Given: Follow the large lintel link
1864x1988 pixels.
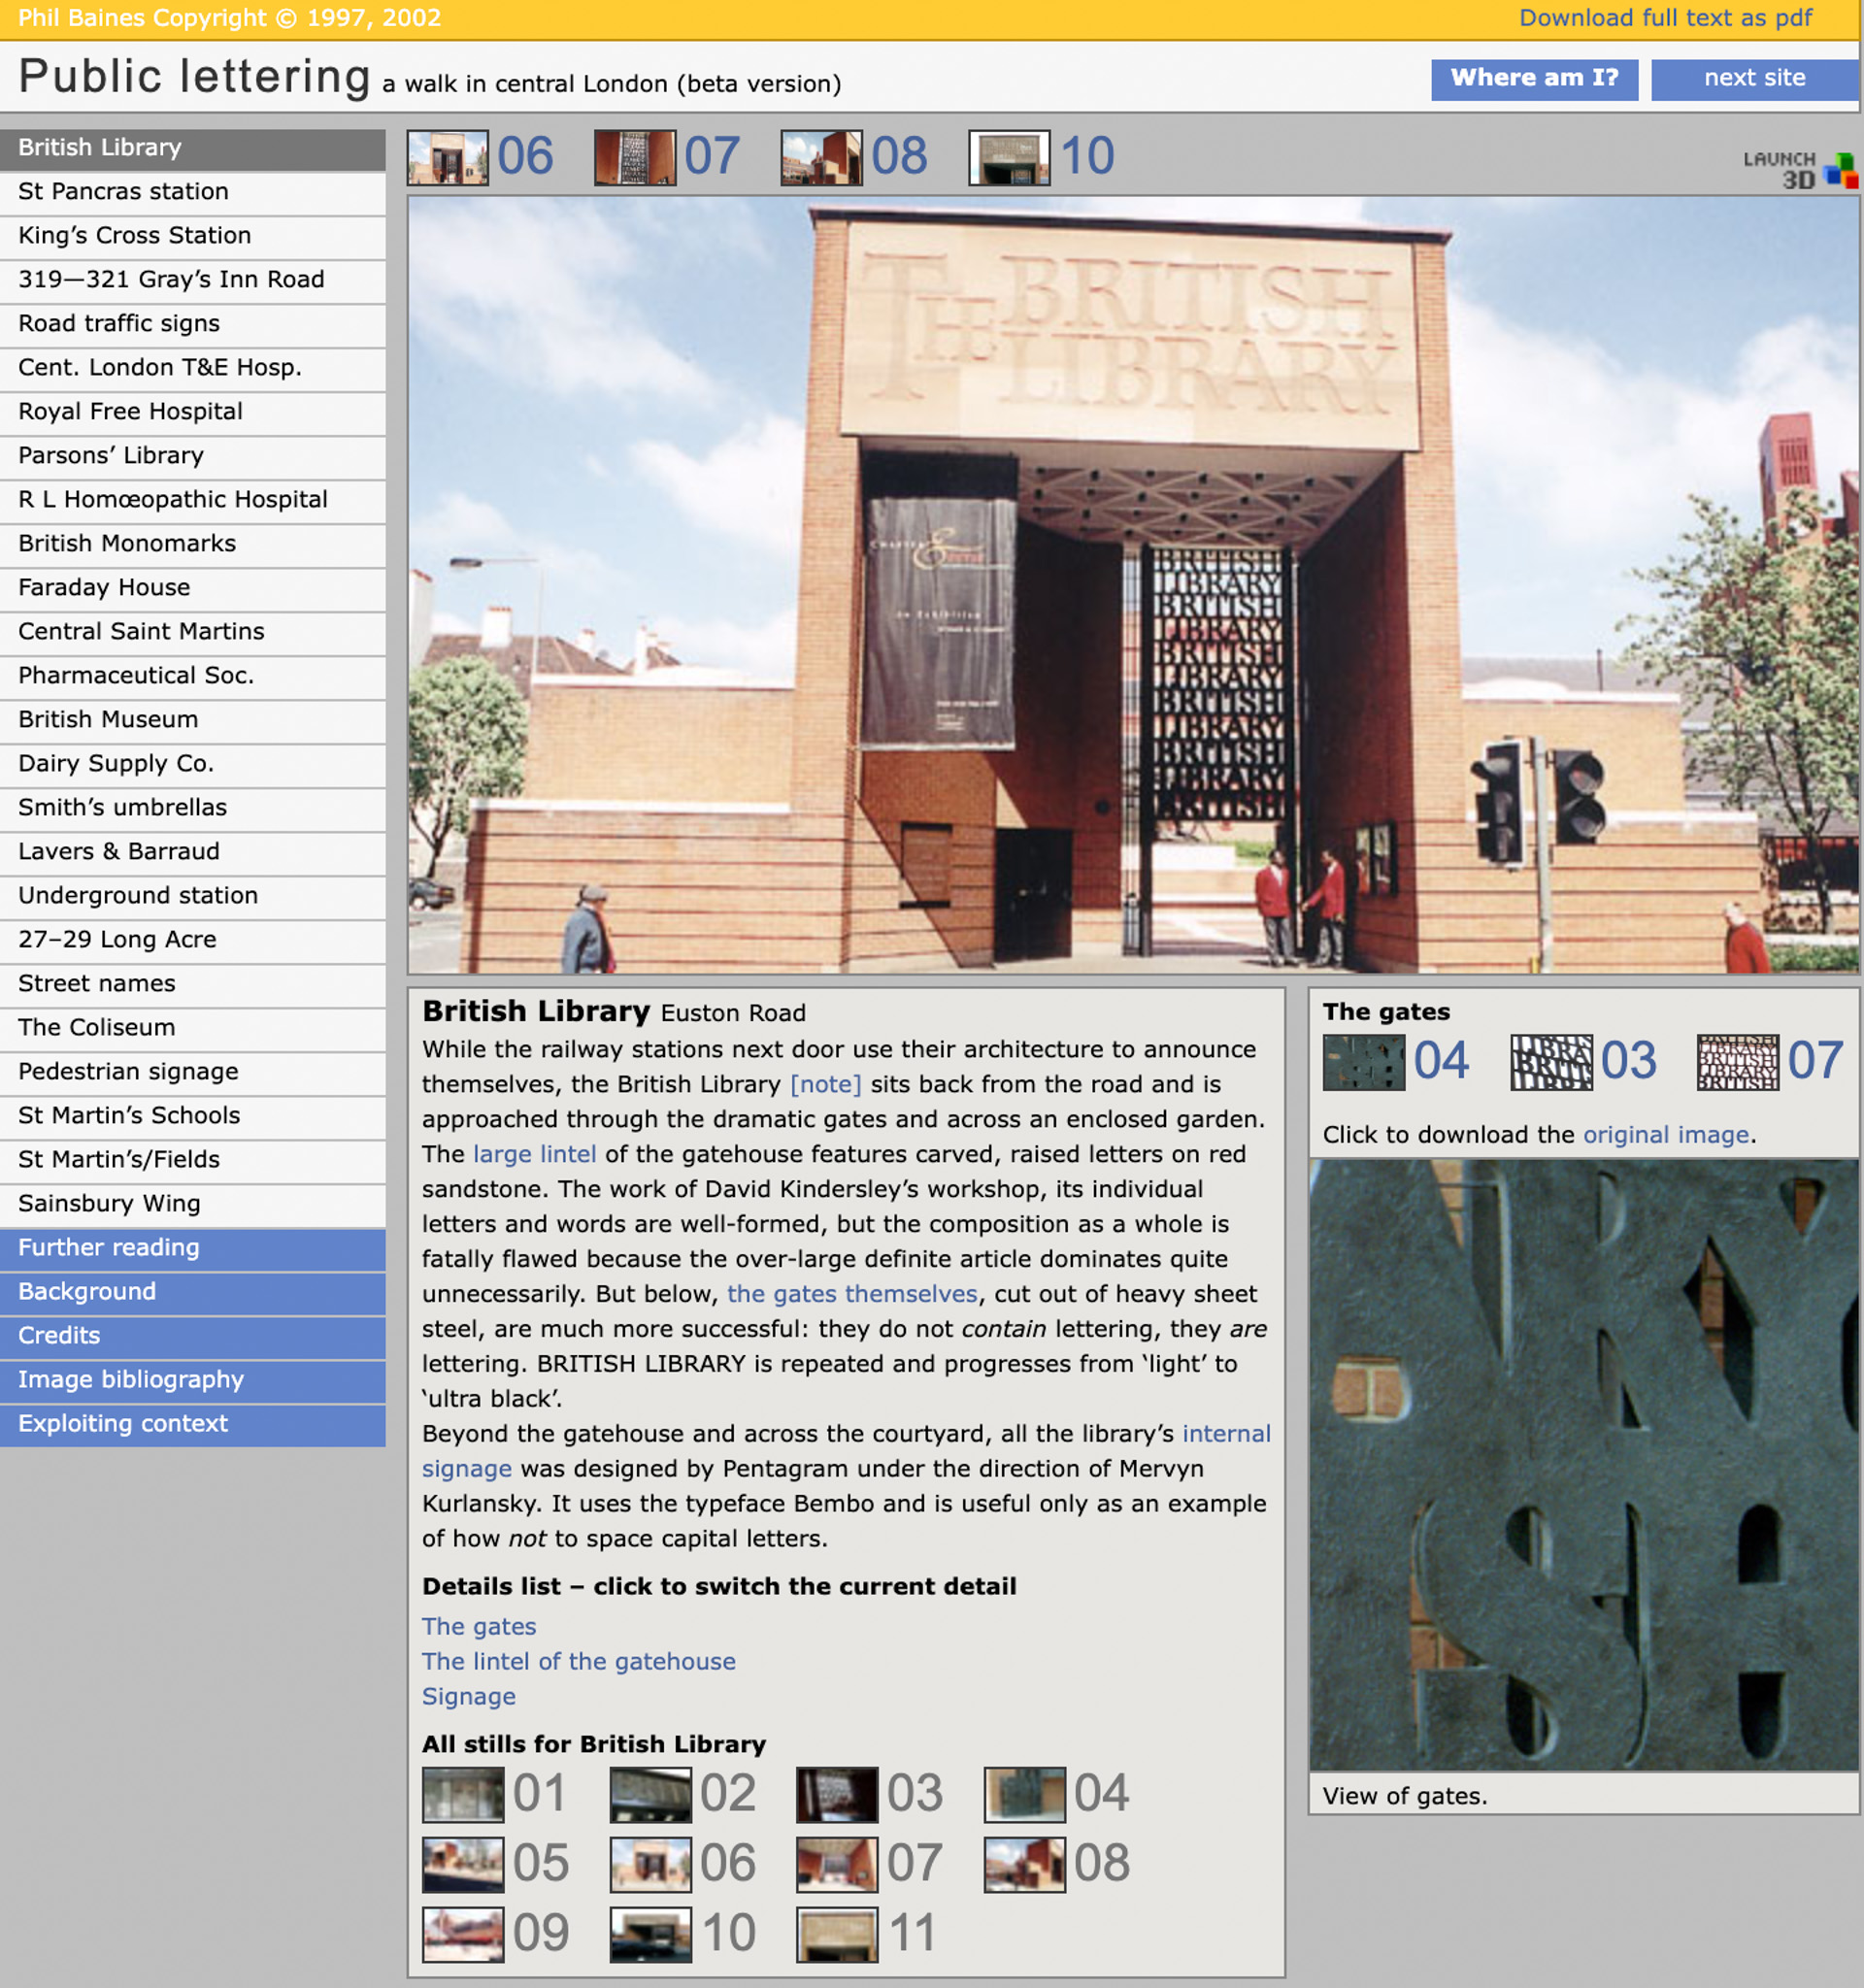Looking at the screenshot, I should click(x=535, y=1154).
